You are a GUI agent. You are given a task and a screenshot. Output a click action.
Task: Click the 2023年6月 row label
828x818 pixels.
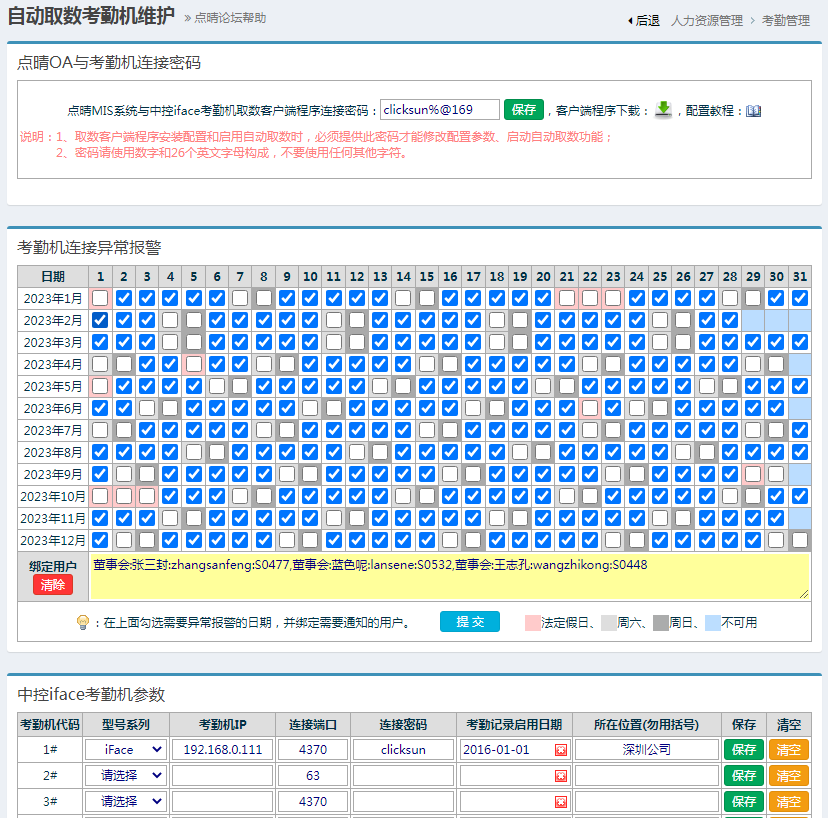click(x=53, y=408)
